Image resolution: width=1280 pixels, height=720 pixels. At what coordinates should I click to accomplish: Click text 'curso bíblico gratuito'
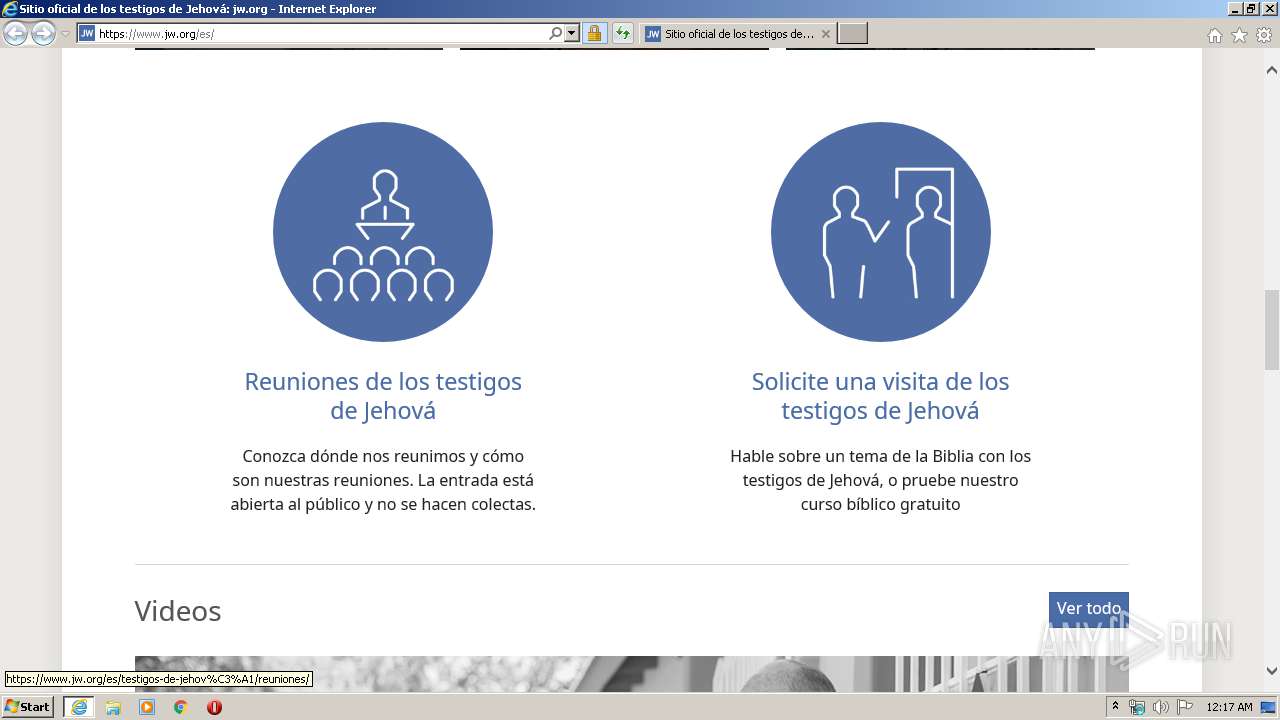click(x=880, y=504)
